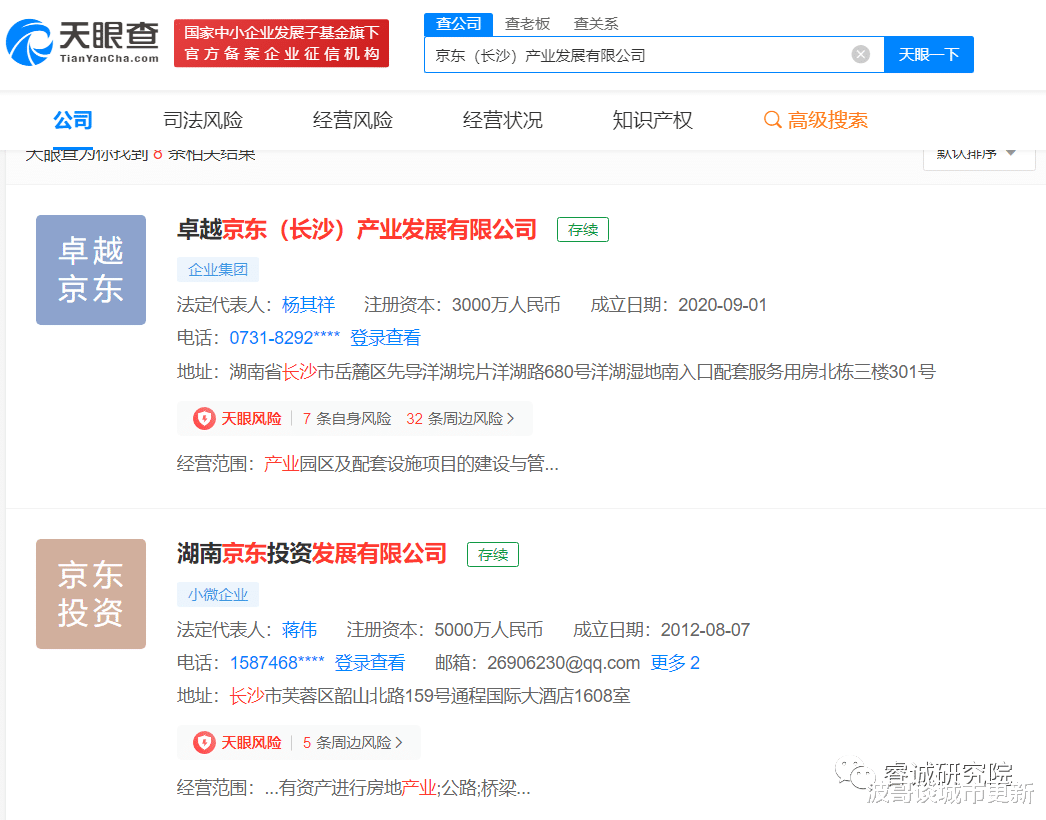This screenshot has height=820, width=1046.
Task: Click the 天眼一下 search button
Action: coord(929,55)
